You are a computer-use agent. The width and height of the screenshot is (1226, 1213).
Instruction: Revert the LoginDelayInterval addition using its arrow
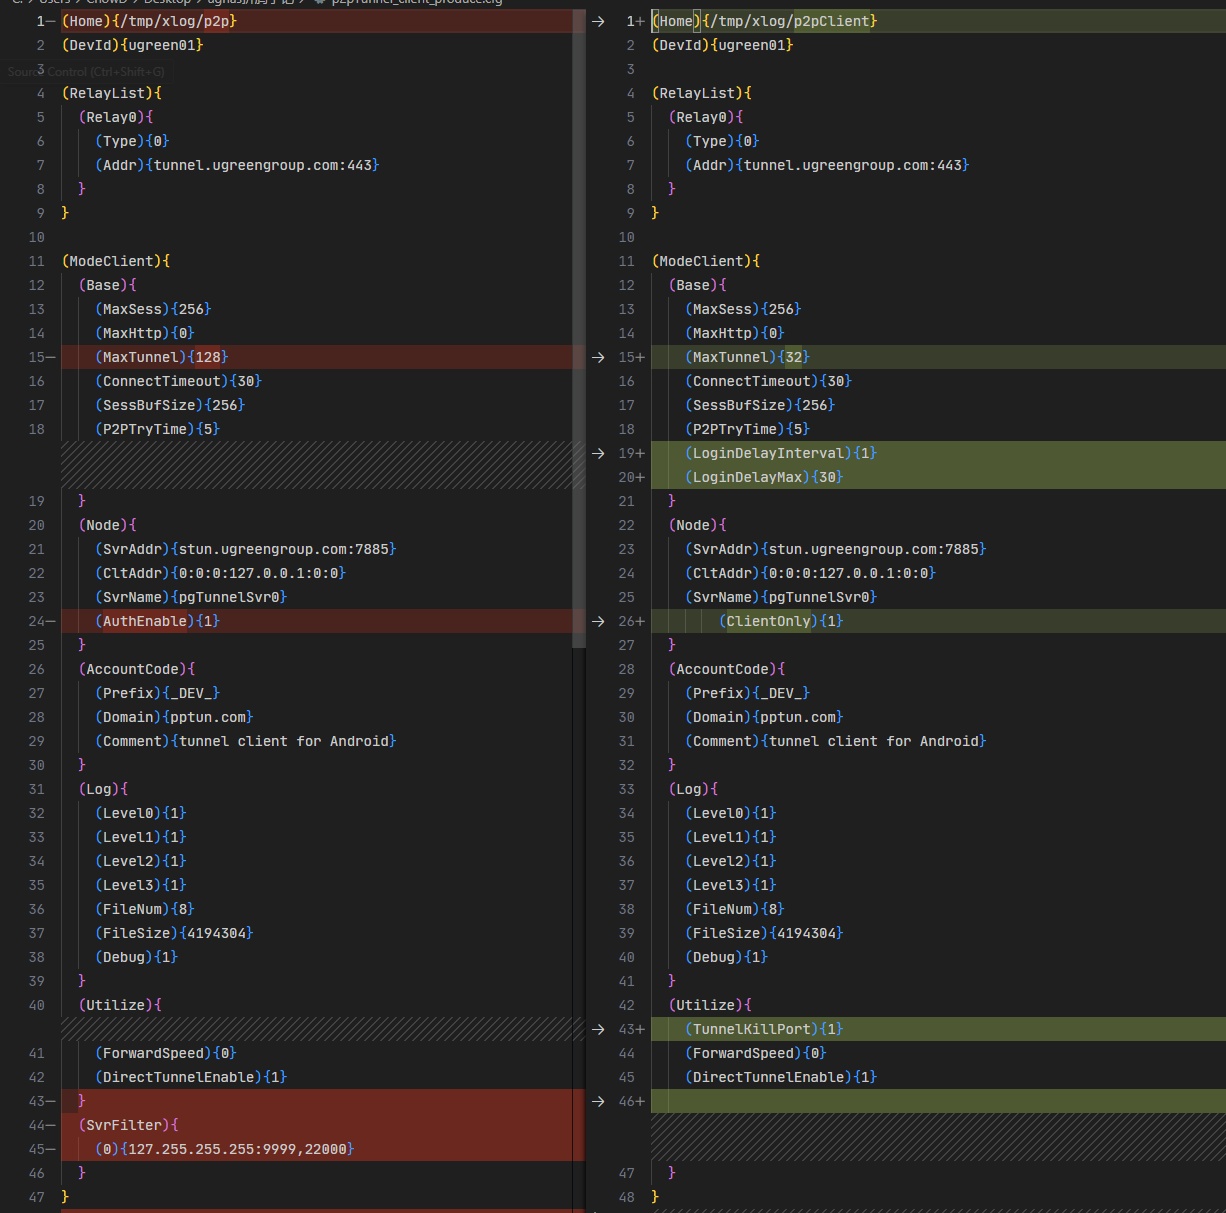click(x=598, y=453)
